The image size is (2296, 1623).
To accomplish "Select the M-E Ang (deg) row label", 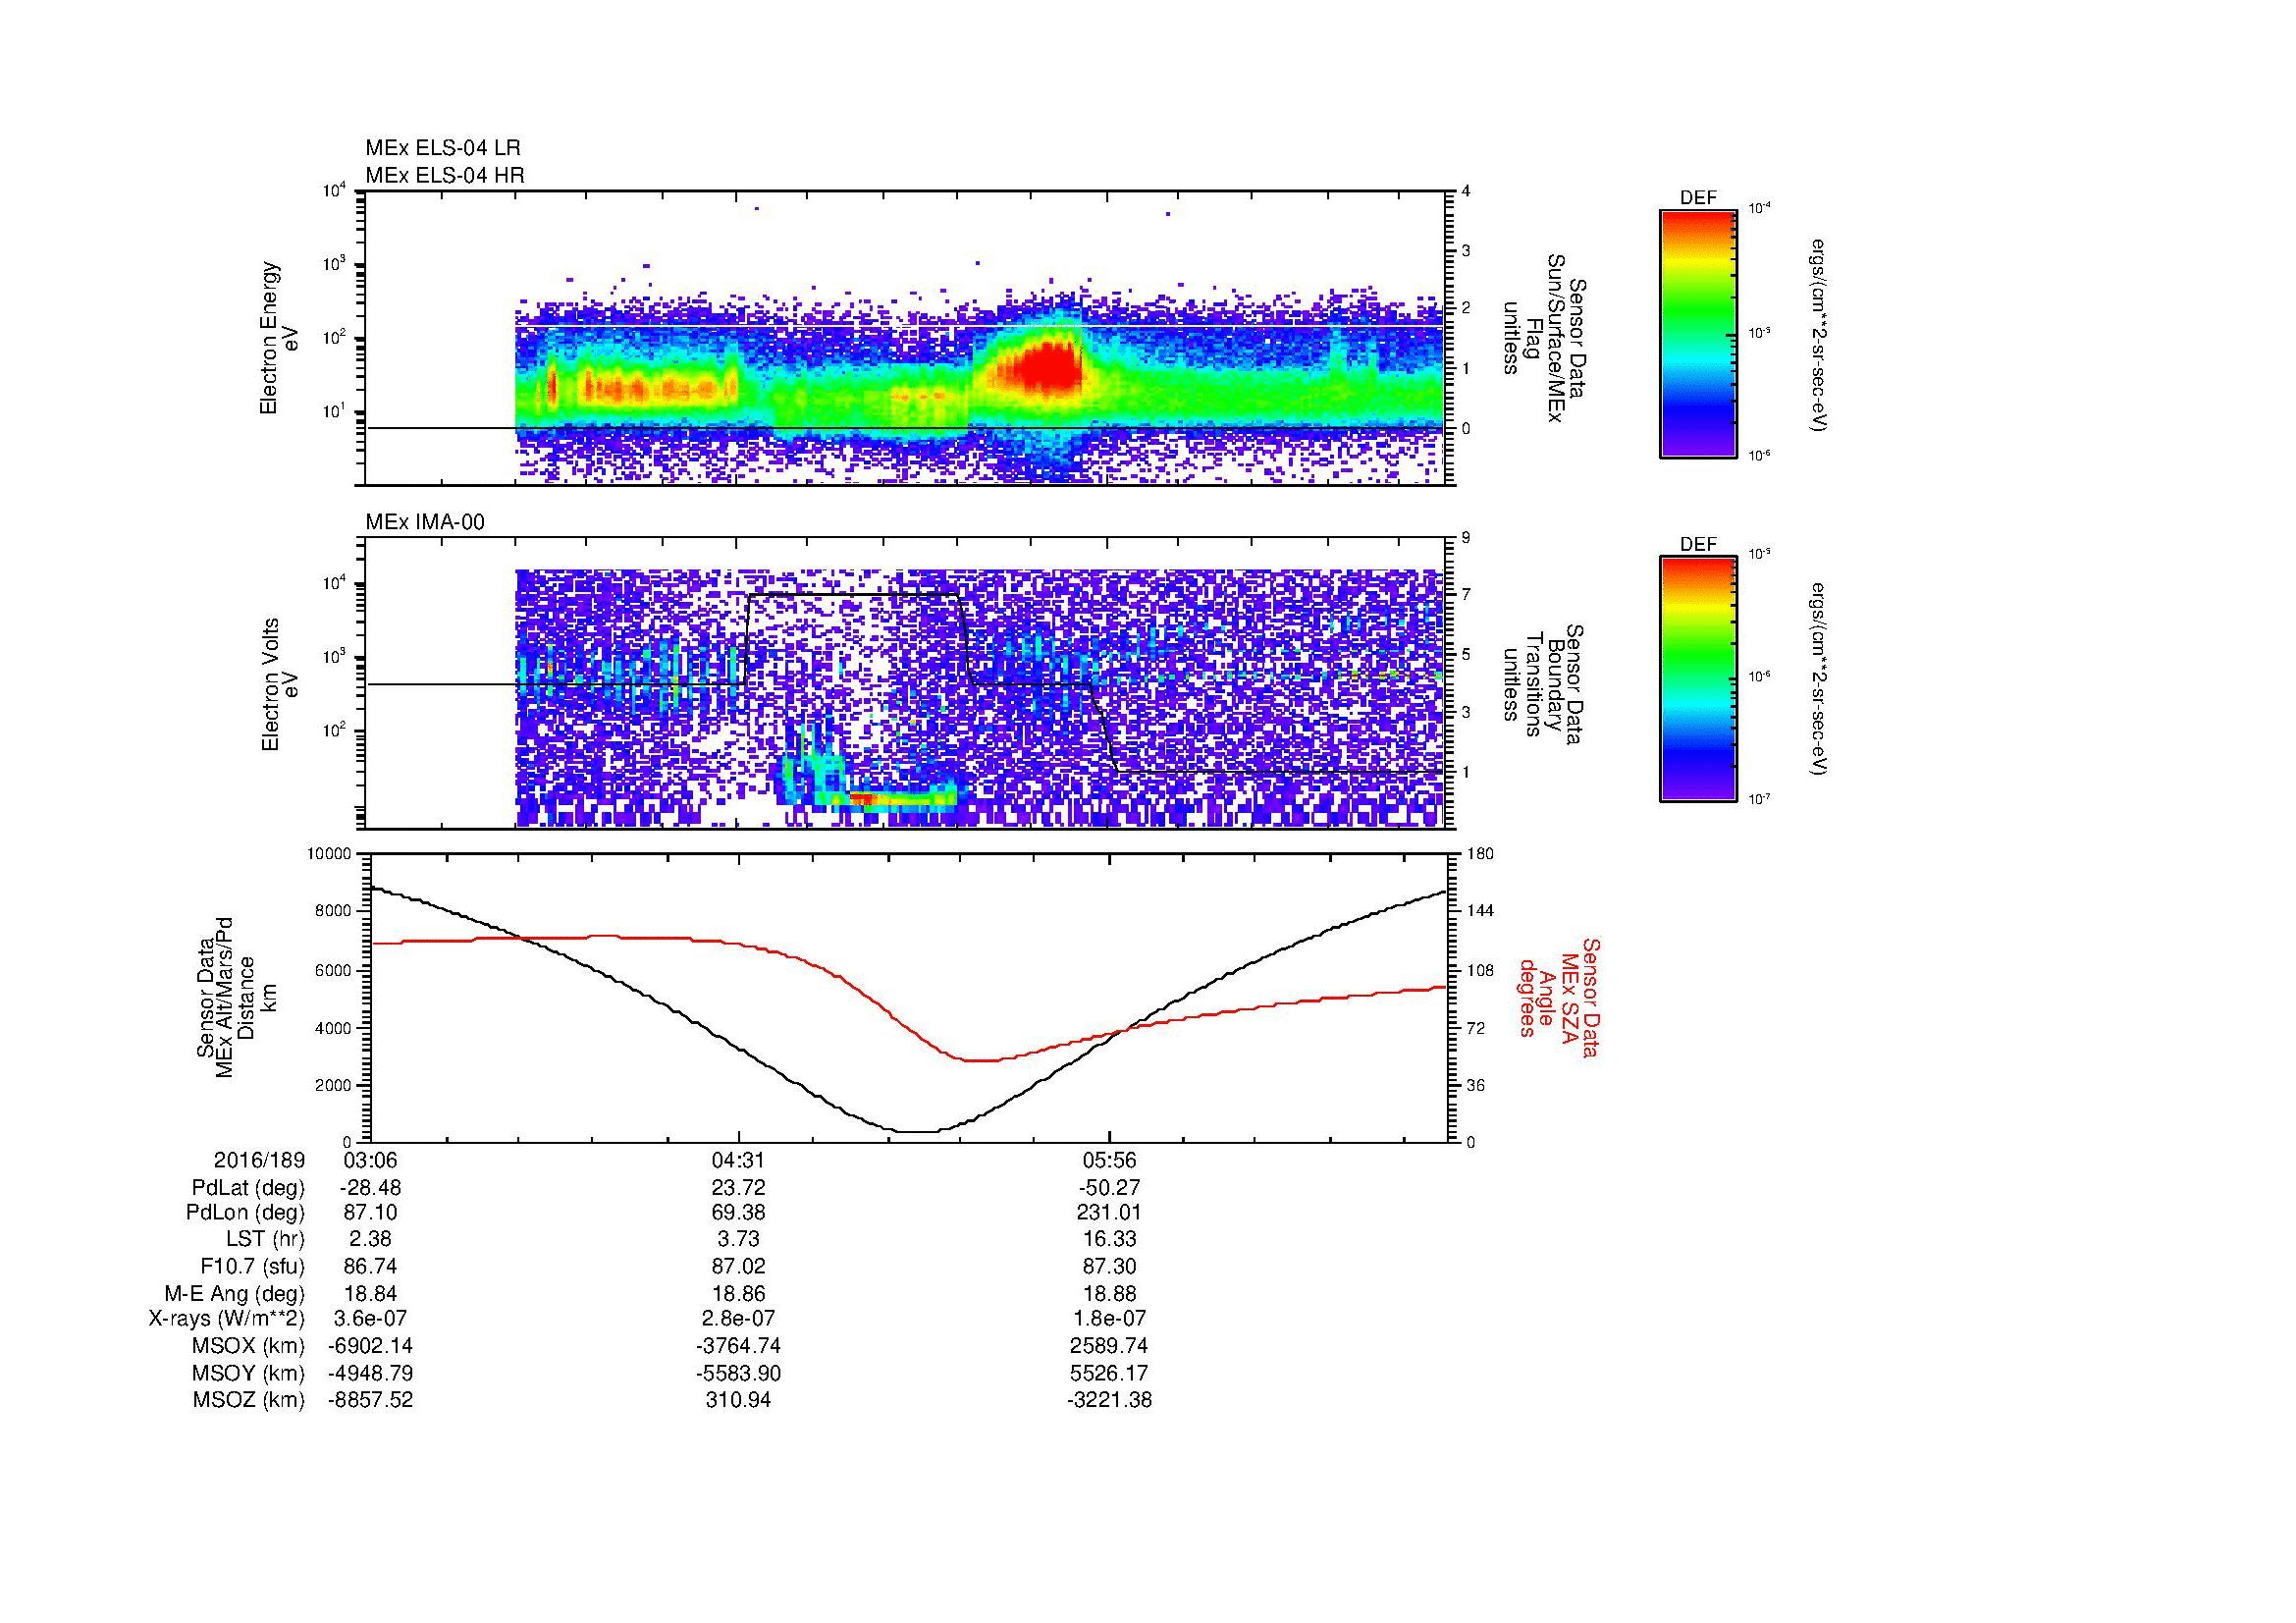I will pos(235,1293).
